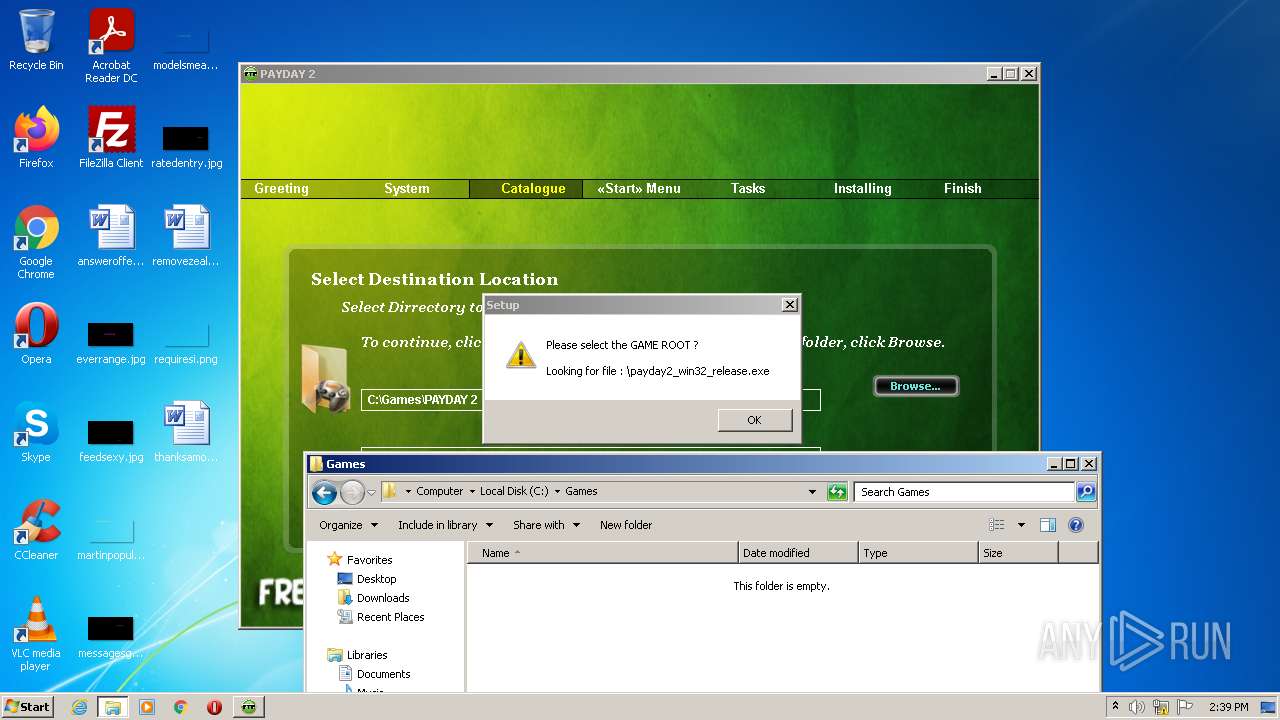Screen dimensions: 1280x720
Task: Open the Organize menu
Action: click(348, 525)
